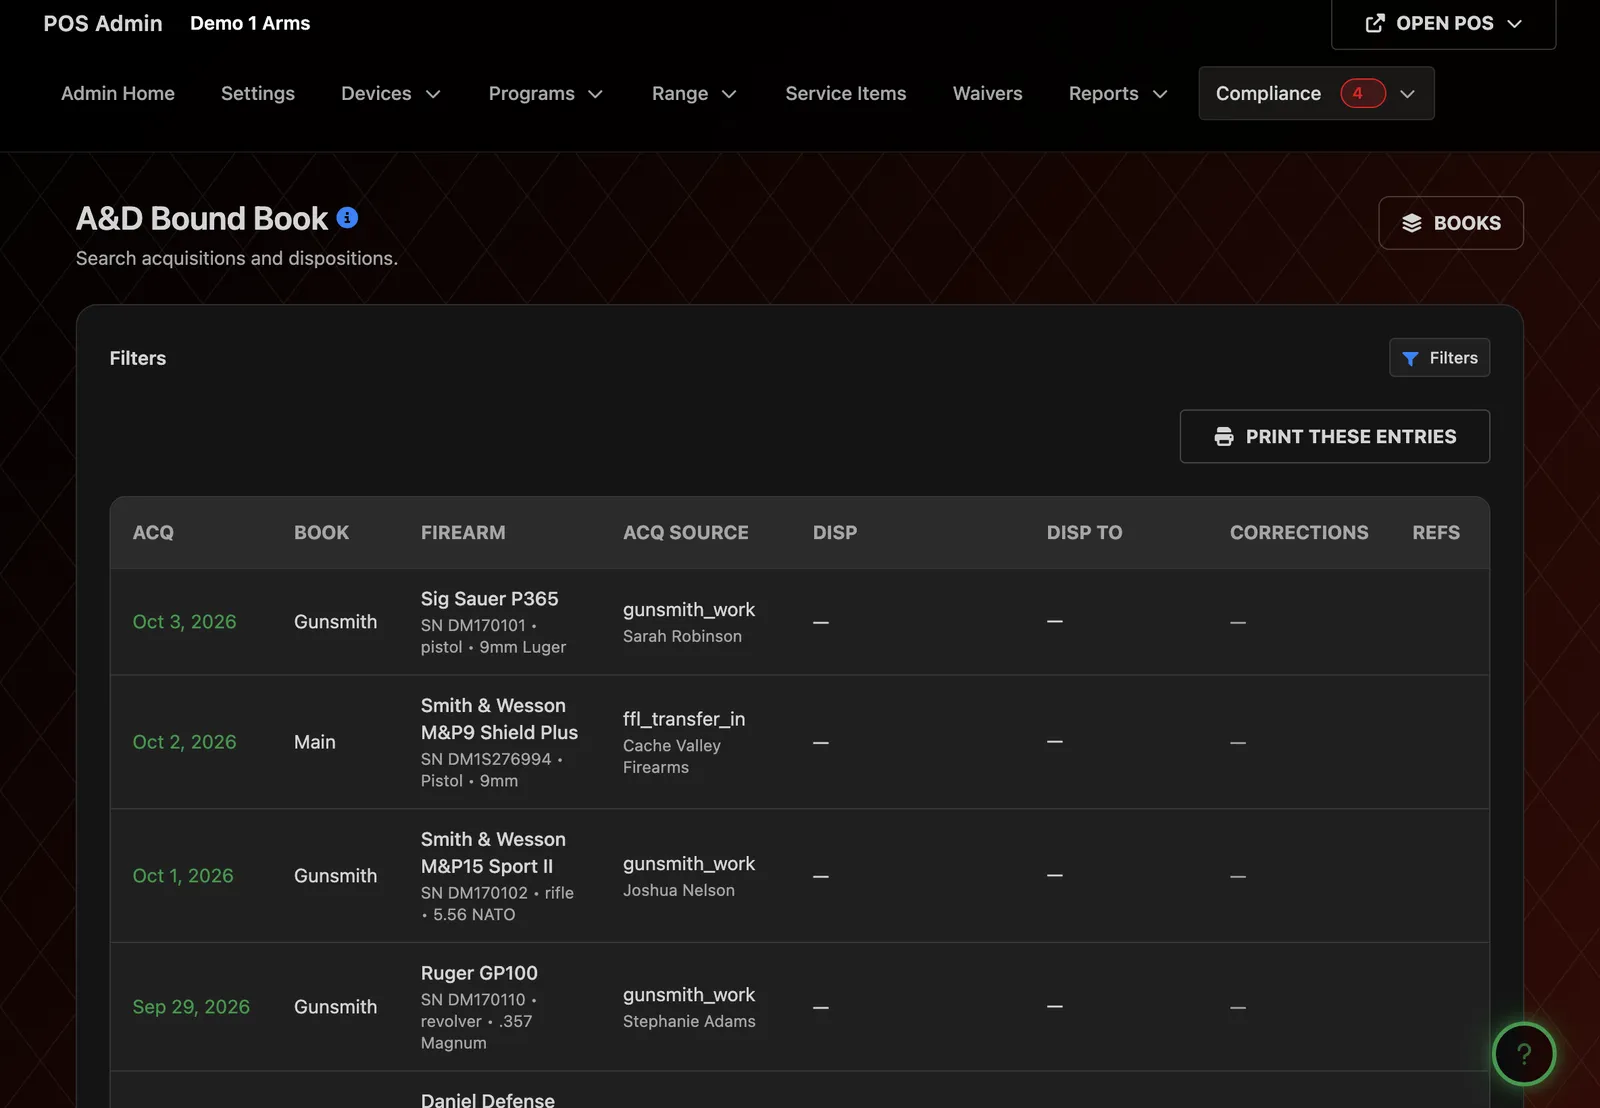
Task: Click the FIREARM column header
Action: click(x=463, y=533)
